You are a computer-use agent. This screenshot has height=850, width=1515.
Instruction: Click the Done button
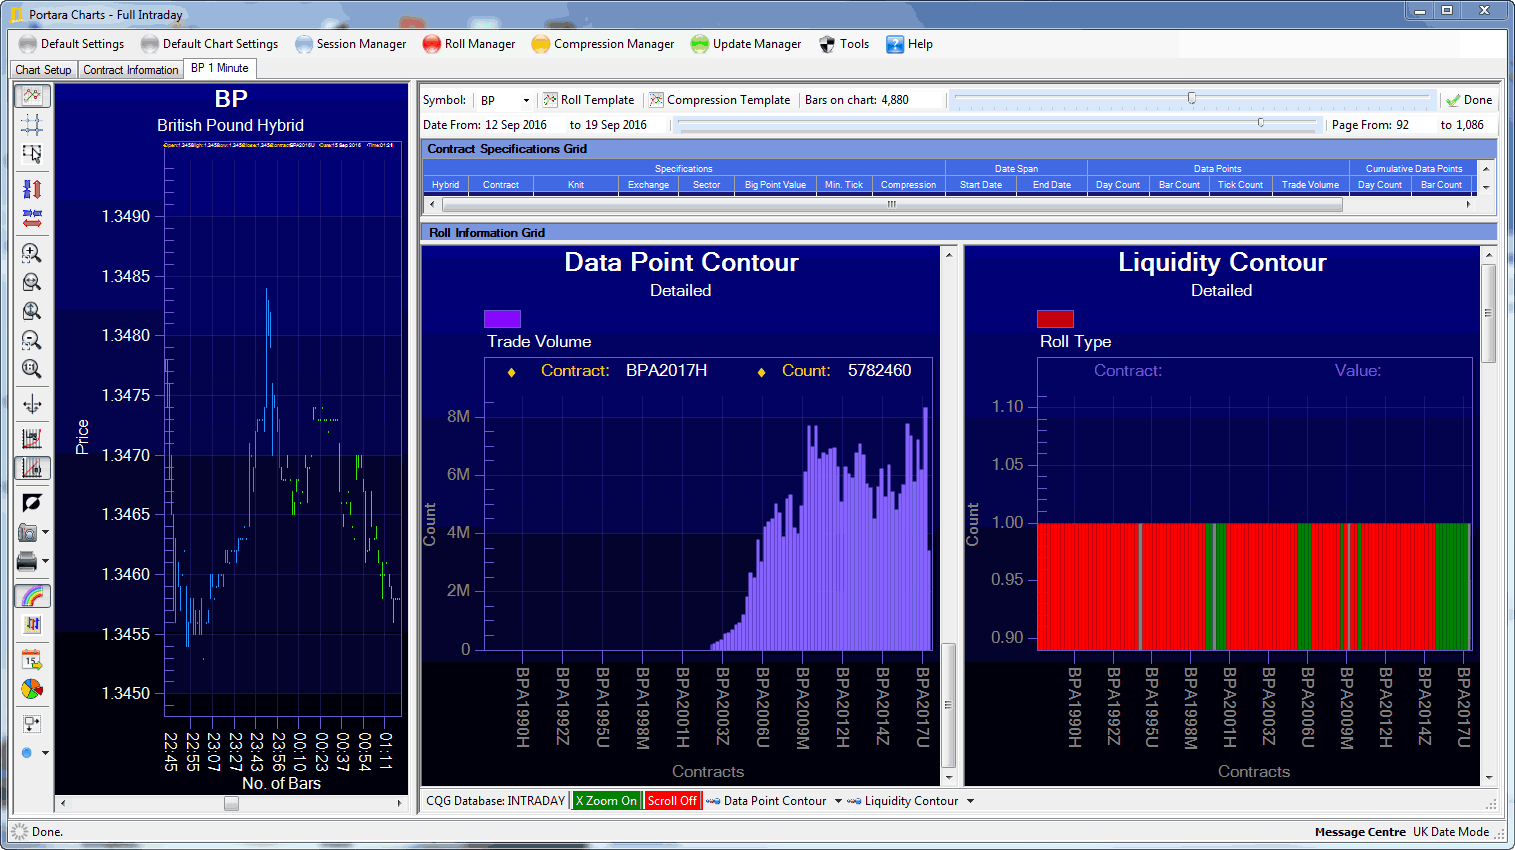[1469, 100]
